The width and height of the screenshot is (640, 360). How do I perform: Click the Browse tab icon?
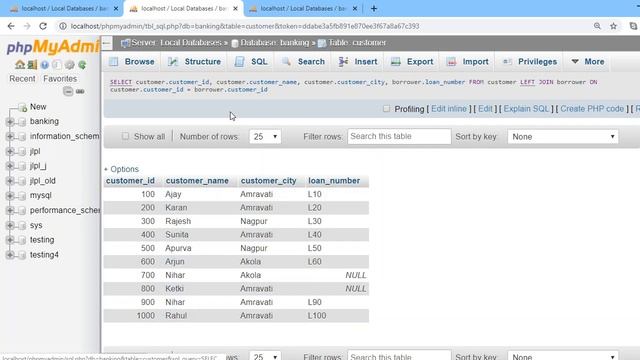click(x=114, y=62)
